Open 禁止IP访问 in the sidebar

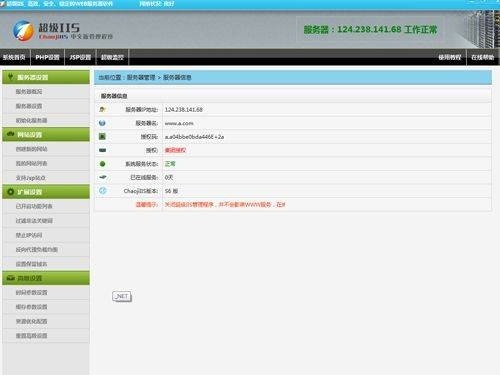point(46,235)
